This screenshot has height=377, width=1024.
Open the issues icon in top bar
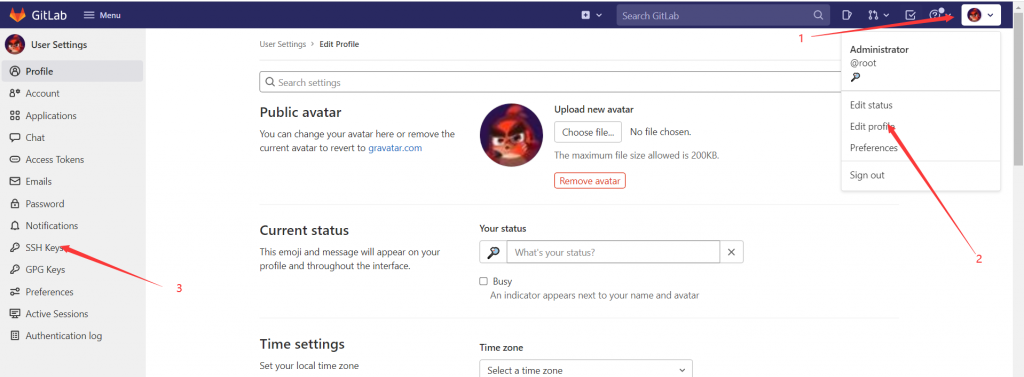(846, 15)
